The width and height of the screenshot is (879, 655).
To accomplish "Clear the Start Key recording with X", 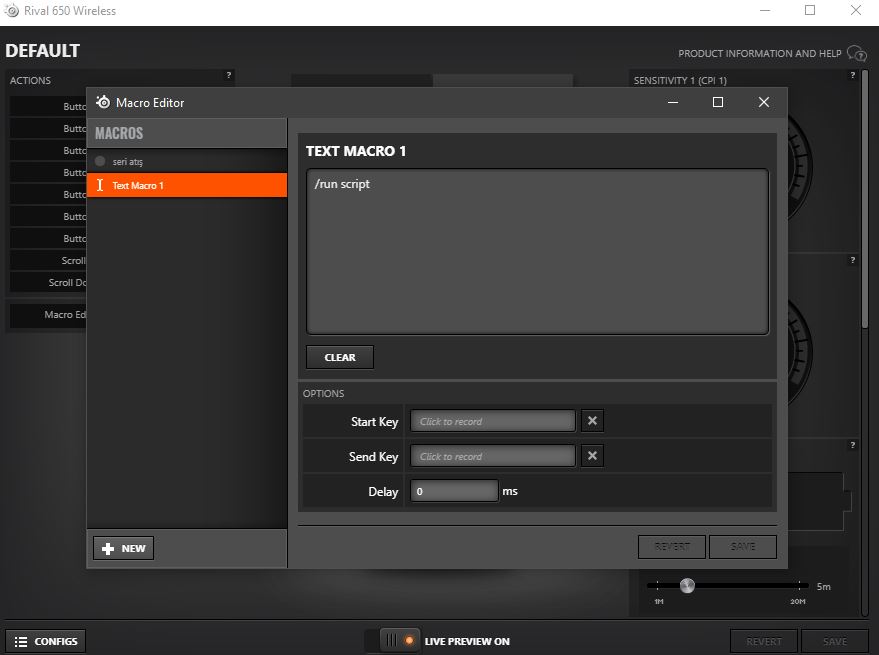I will coord(592,421).
